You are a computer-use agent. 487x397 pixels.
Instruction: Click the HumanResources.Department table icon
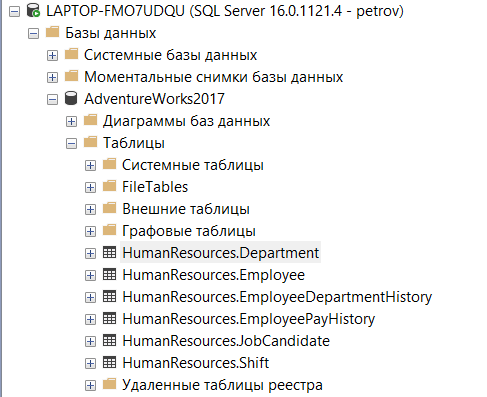pyautogui.click(x=109, y=253)
